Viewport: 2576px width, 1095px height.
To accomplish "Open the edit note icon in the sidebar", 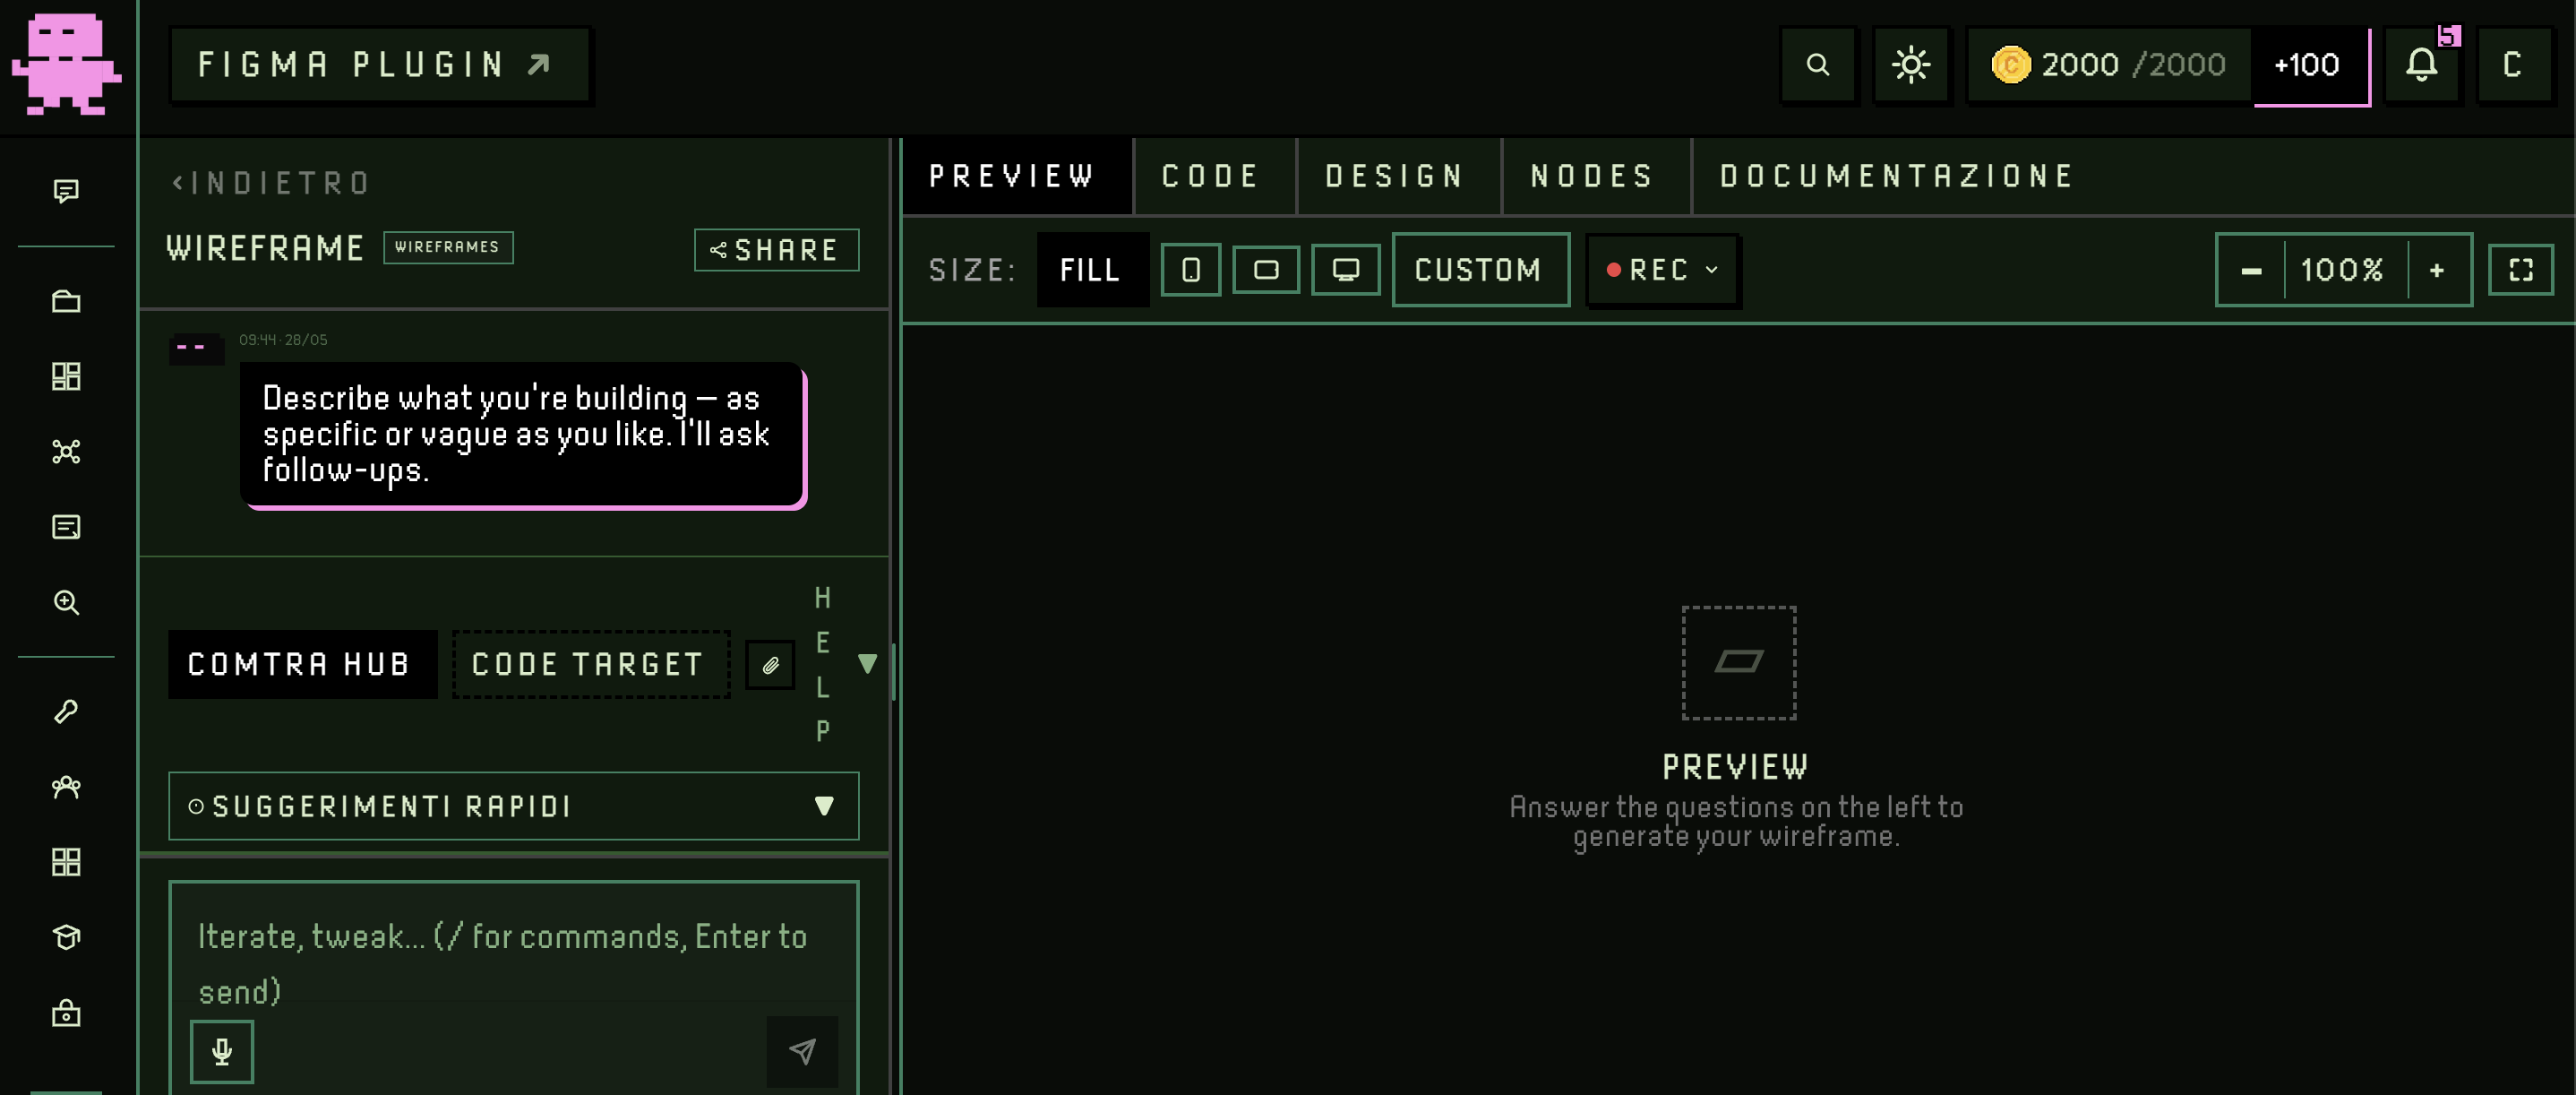I will pyautogui.click(x=66, y=527).
